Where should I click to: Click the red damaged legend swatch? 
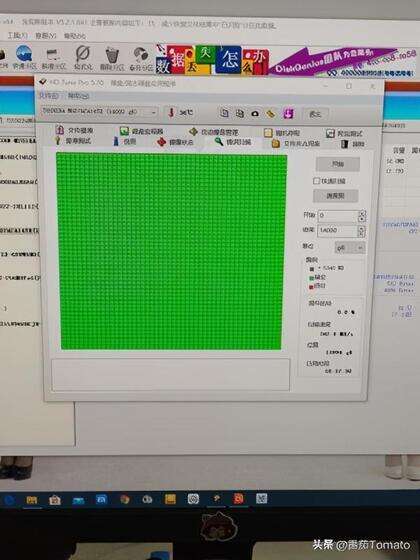pyautogui.click(x=311, y=286)
